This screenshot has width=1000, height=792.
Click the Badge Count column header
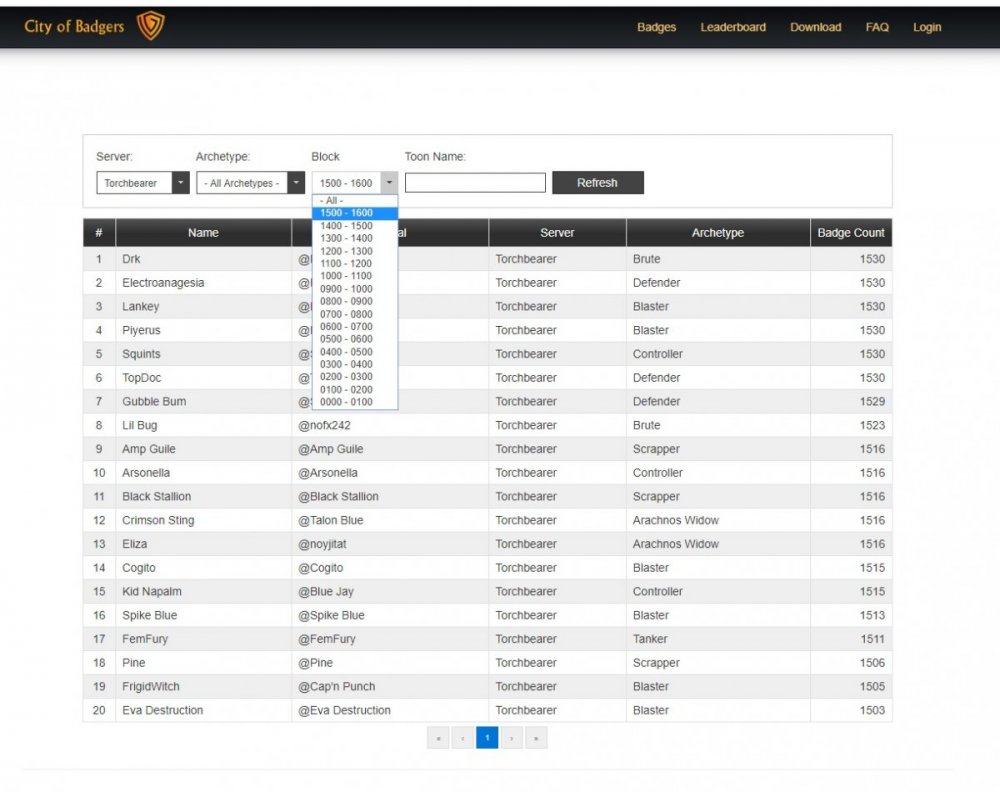[850, 233]
